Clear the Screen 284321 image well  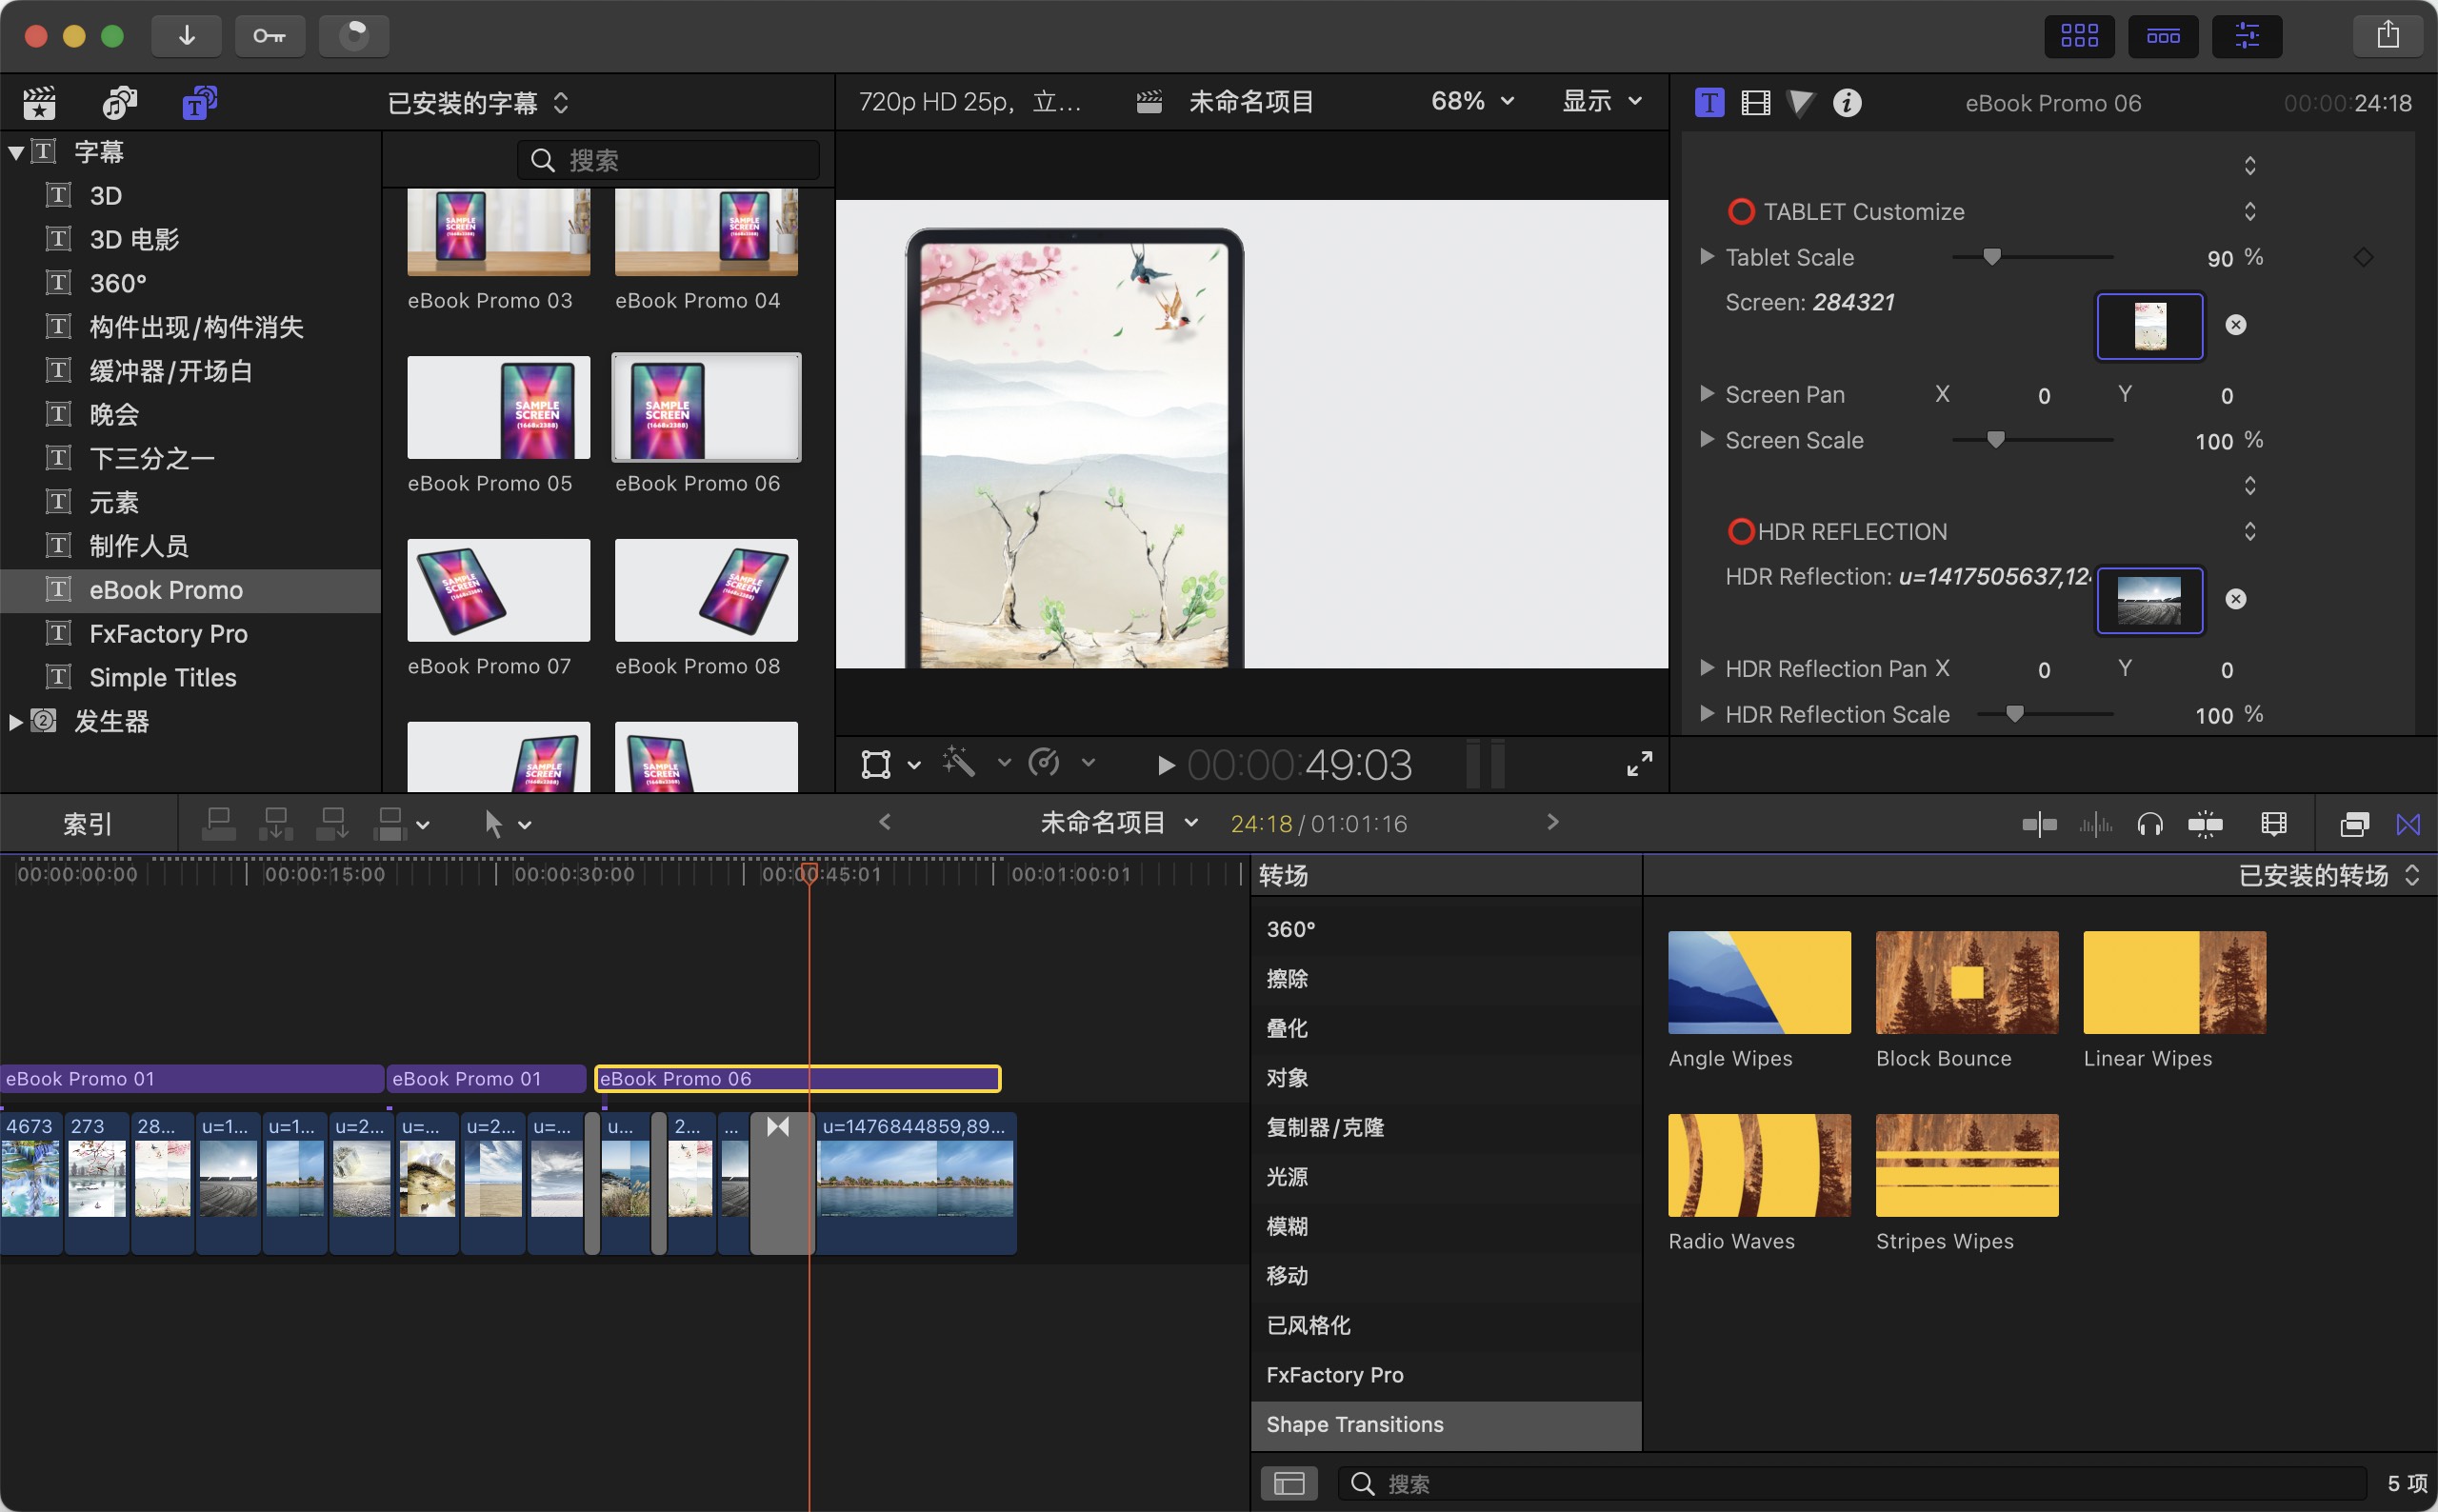click(2235, 325)
